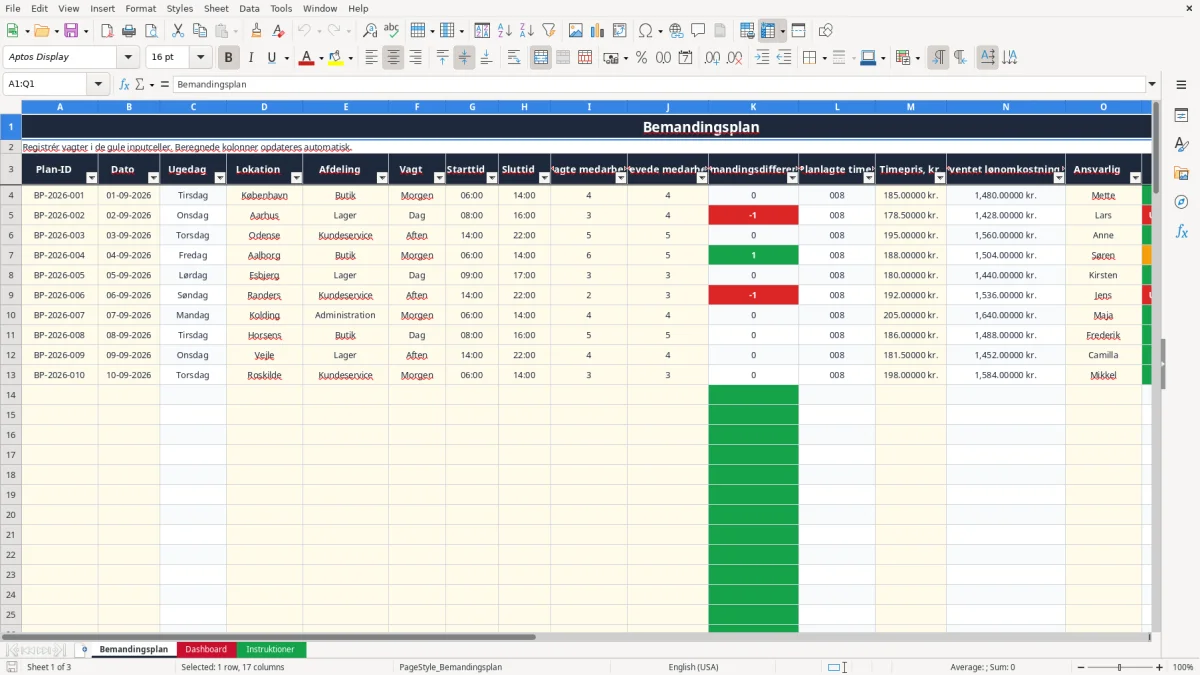Click the Cut scissors icon
Image resolution: width=1200 pixels, height=675 pixels.
coord(177,31)
